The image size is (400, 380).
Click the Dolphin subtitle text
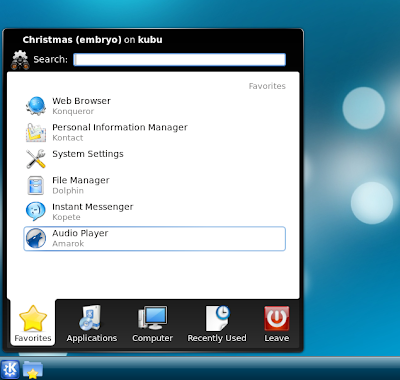tap(68, 191)
